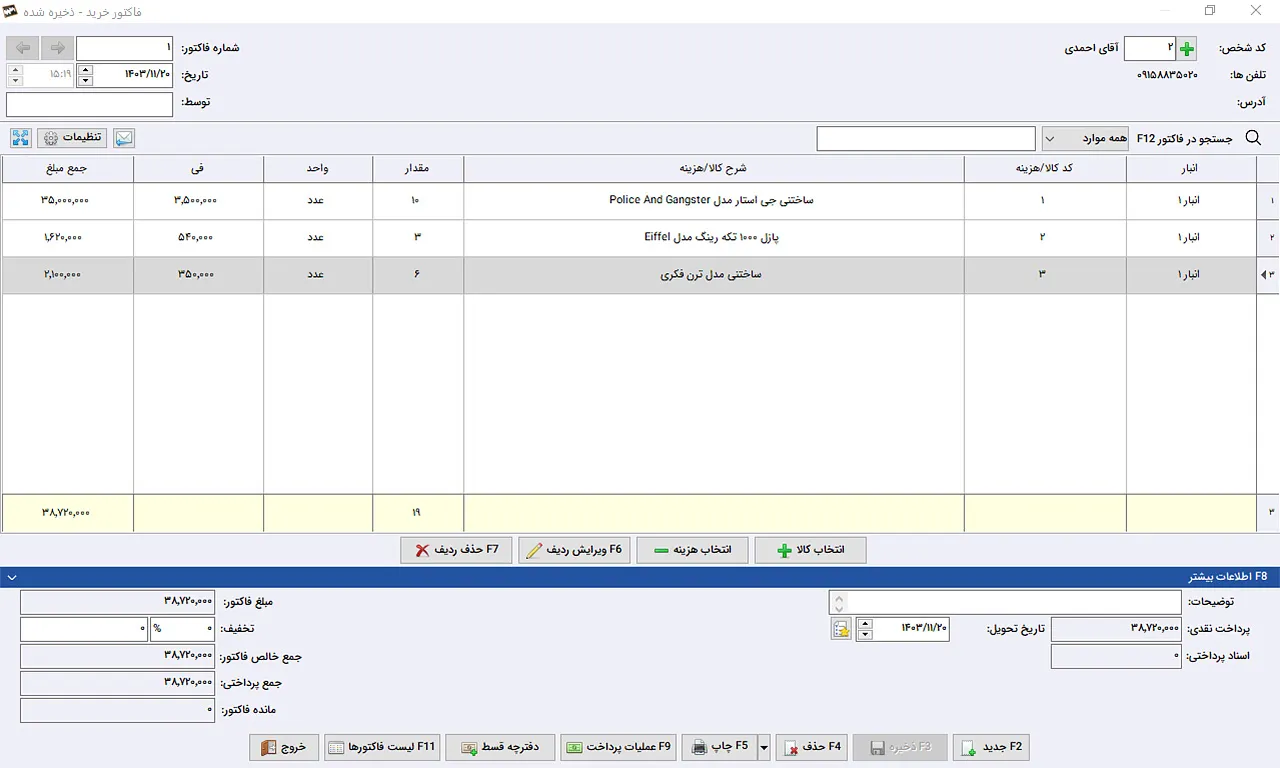Click the F6 ویرایش ردیف edit row button
Image resolution: width=1280 pixels, height=768 pixels.
(x=574, y=550)
